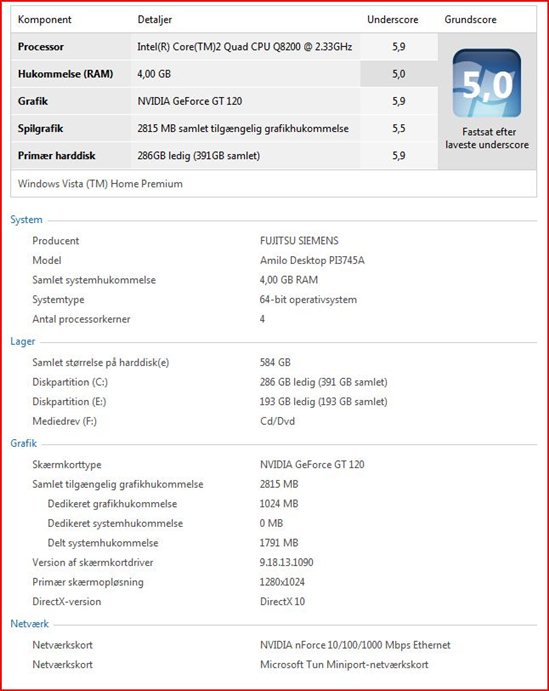This screenshot has width=549, height=691.
Task: Click the Komponent column header
Action: (x=45, y=19)
